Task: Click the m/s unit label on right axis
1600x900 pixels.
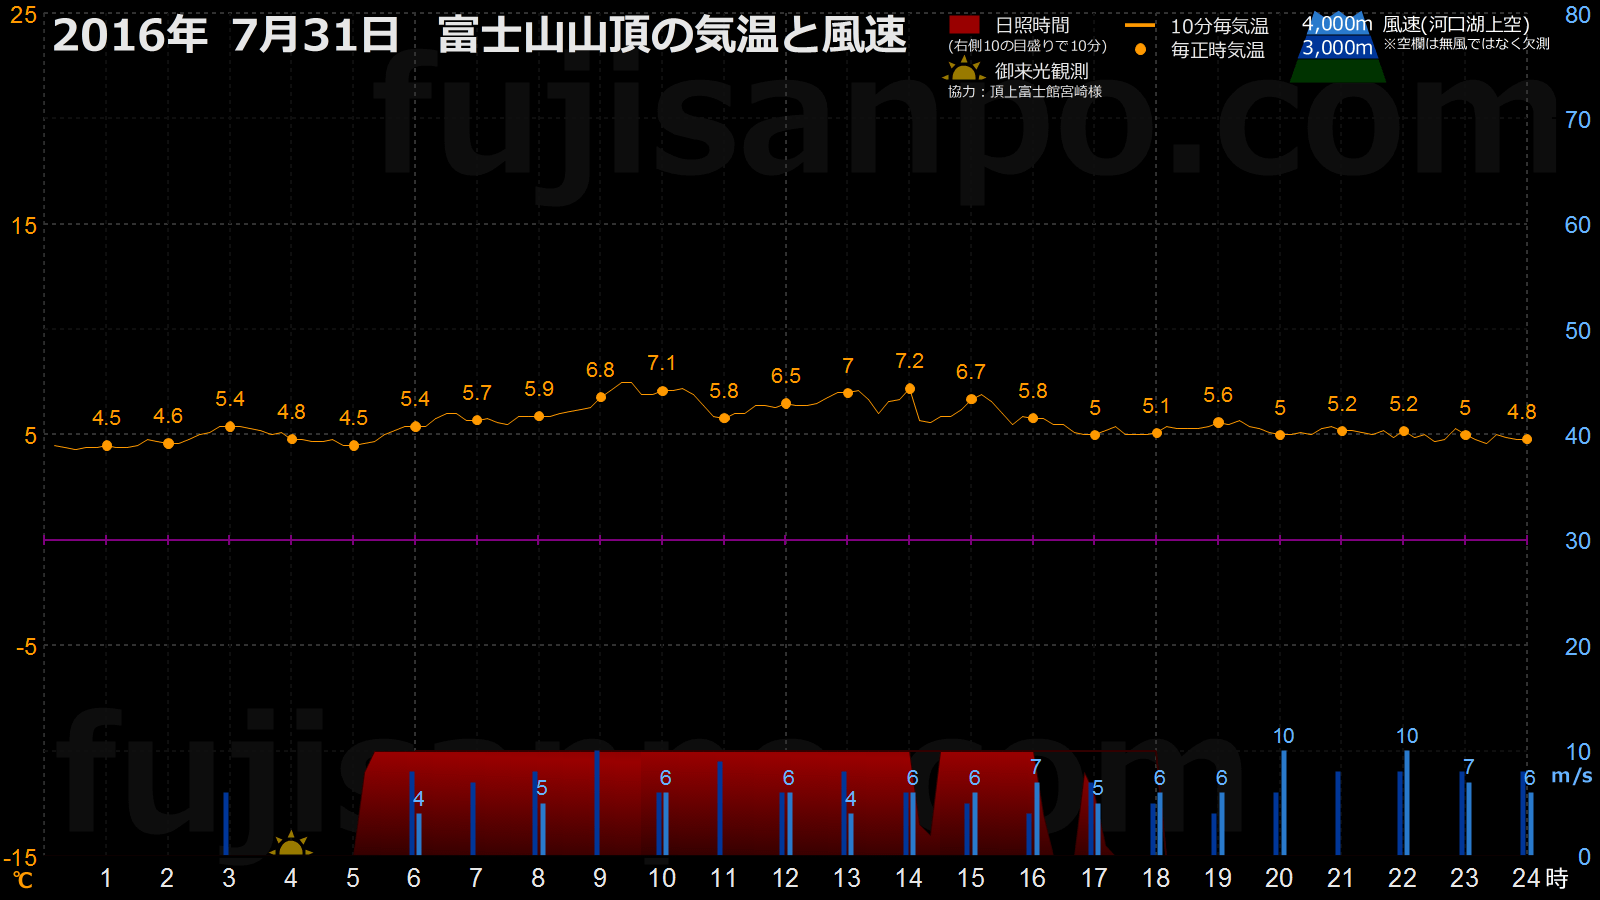Action: (x=1571, y=776)
